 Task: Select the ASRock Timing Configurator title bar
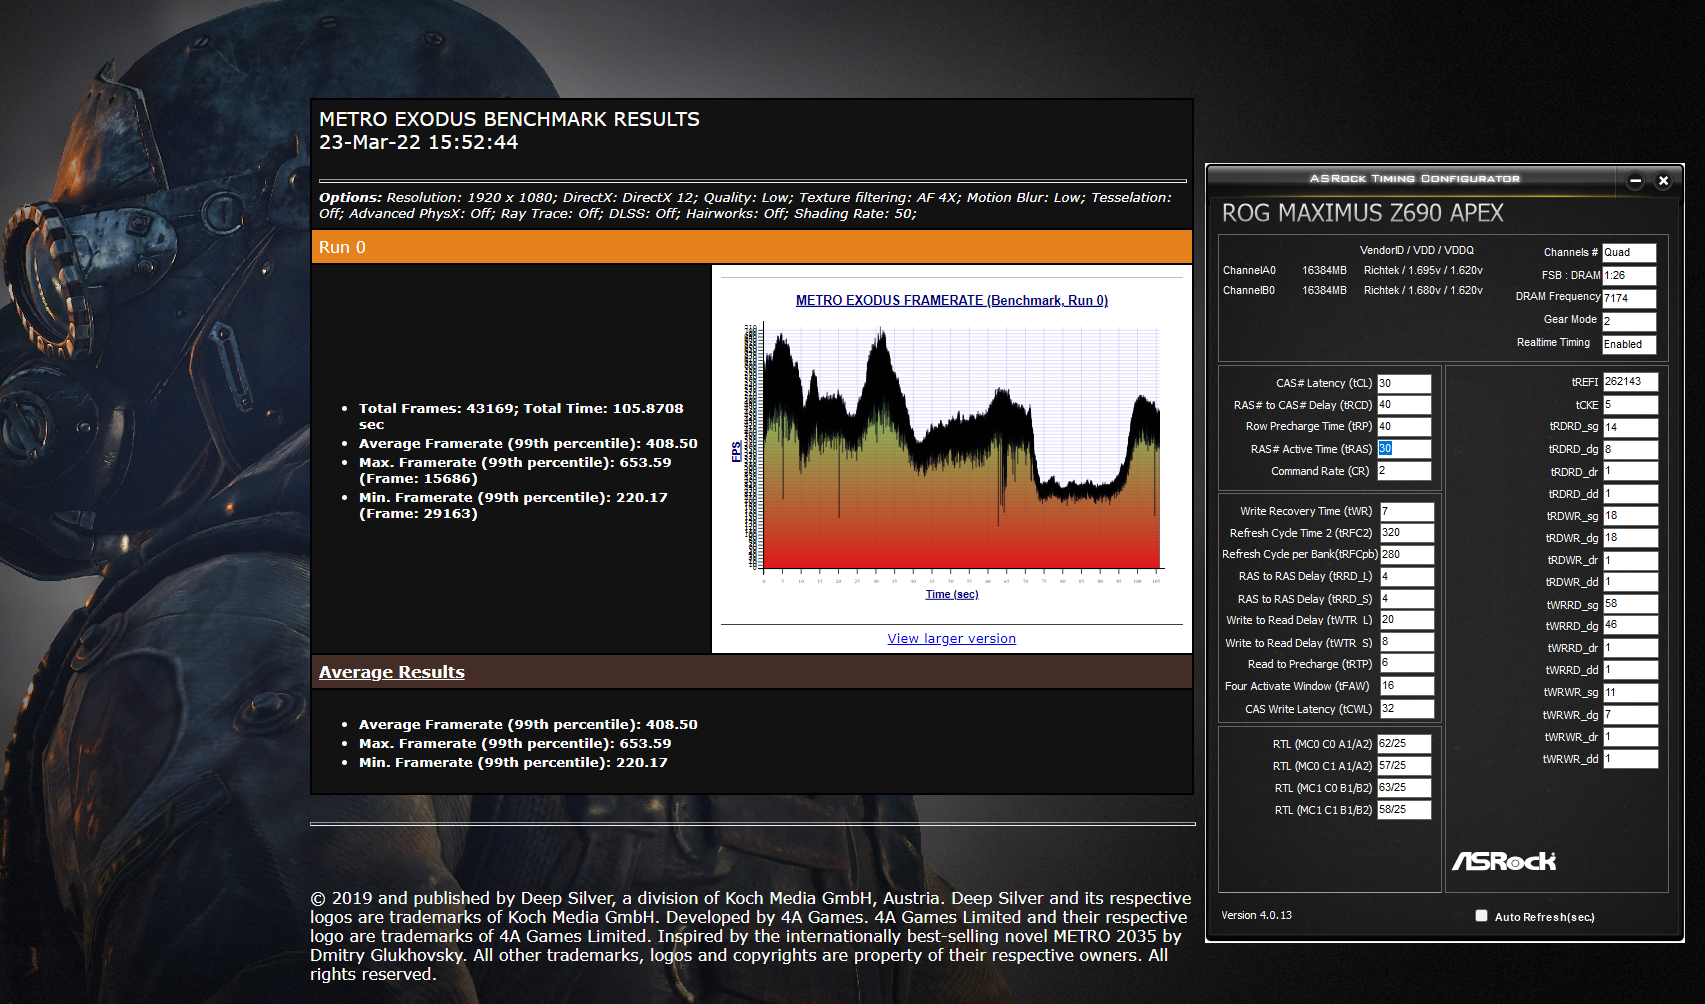tap(1414, 179)
